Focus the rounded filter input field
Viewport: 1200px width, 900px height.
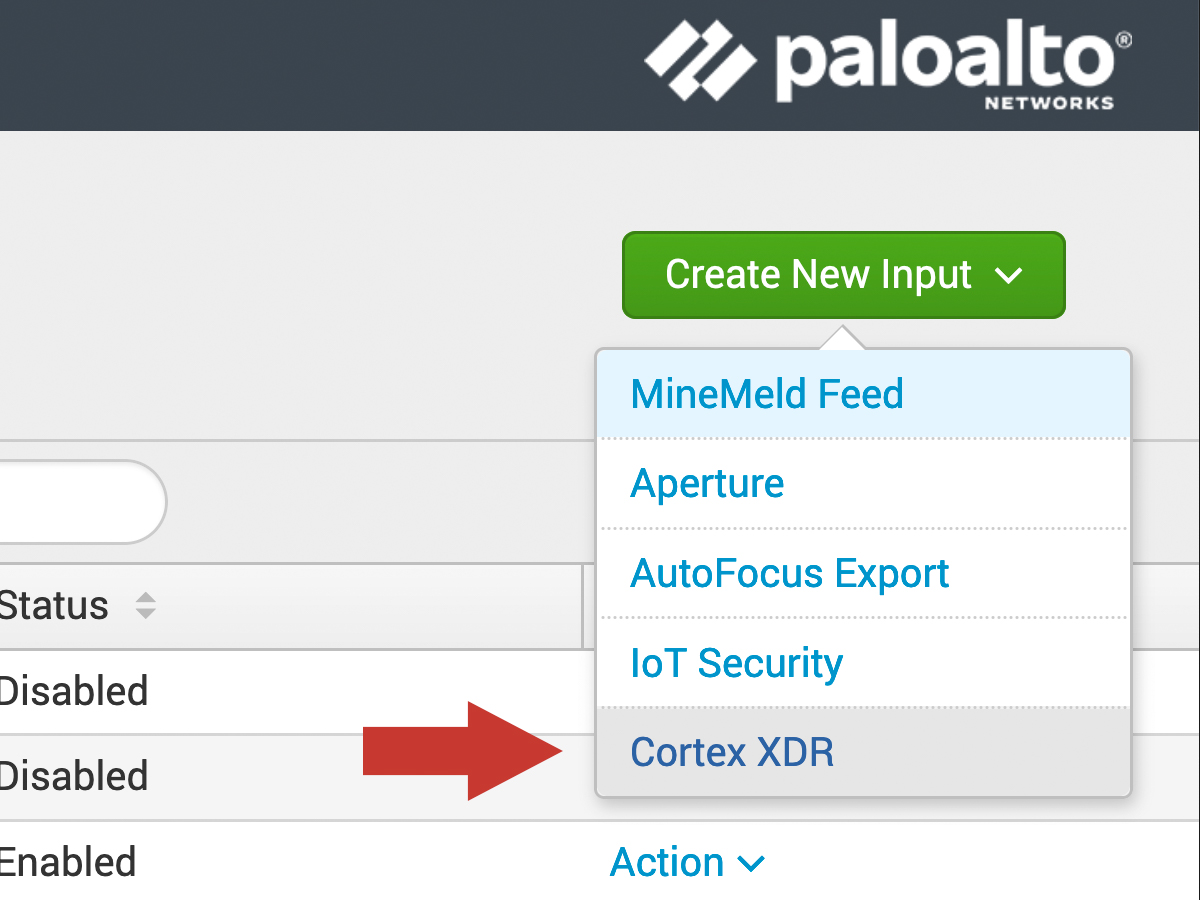(x=80, y=502)
